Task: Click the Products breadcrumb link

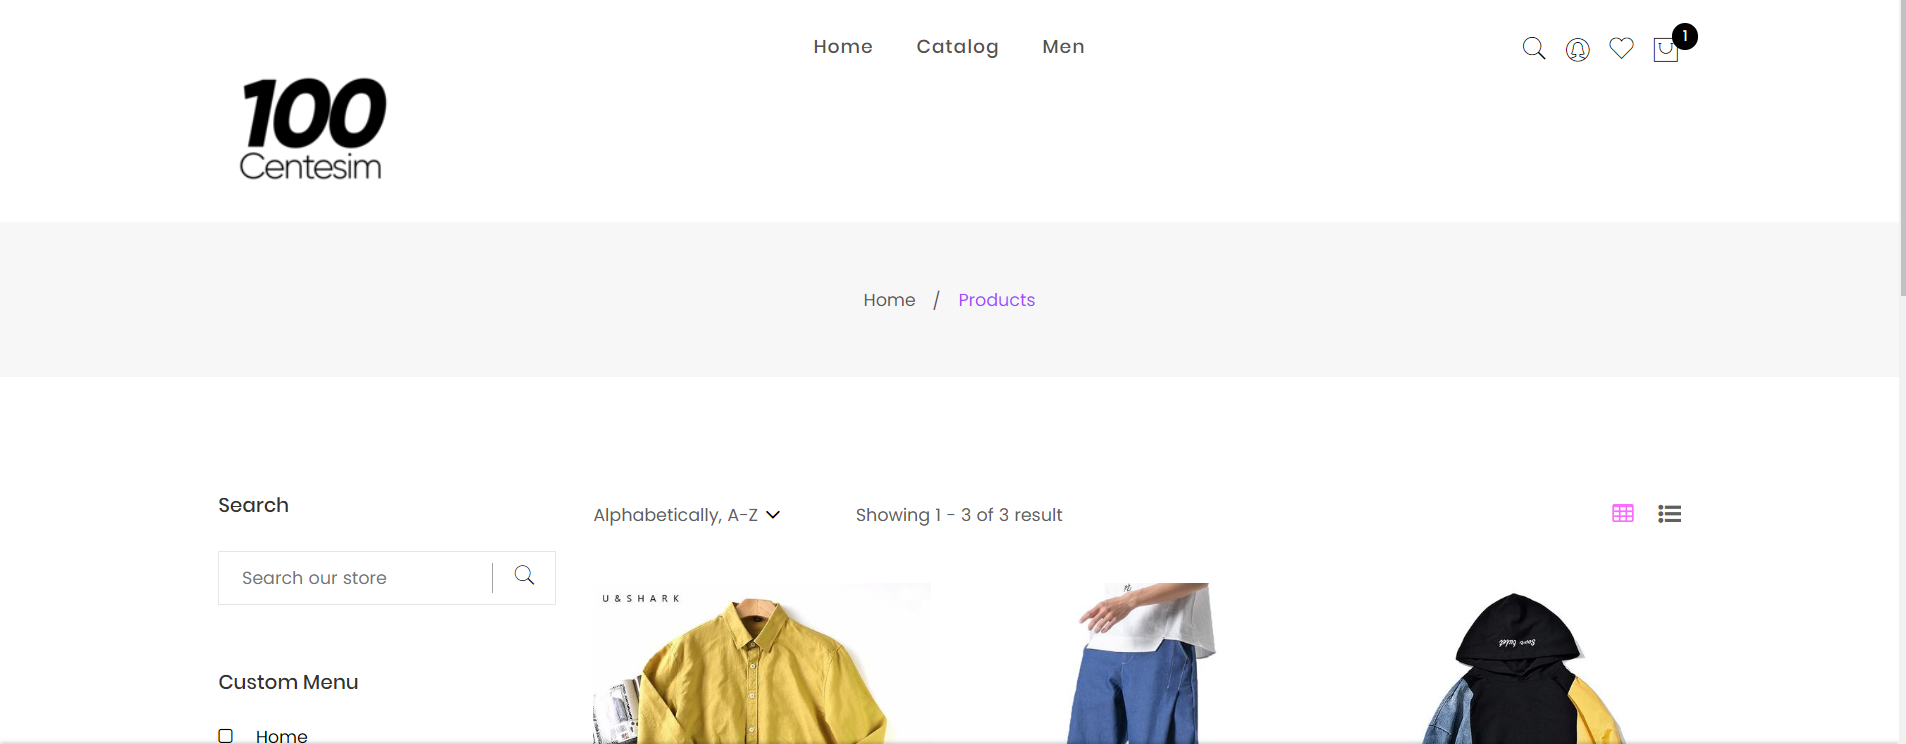Action: 996,300
